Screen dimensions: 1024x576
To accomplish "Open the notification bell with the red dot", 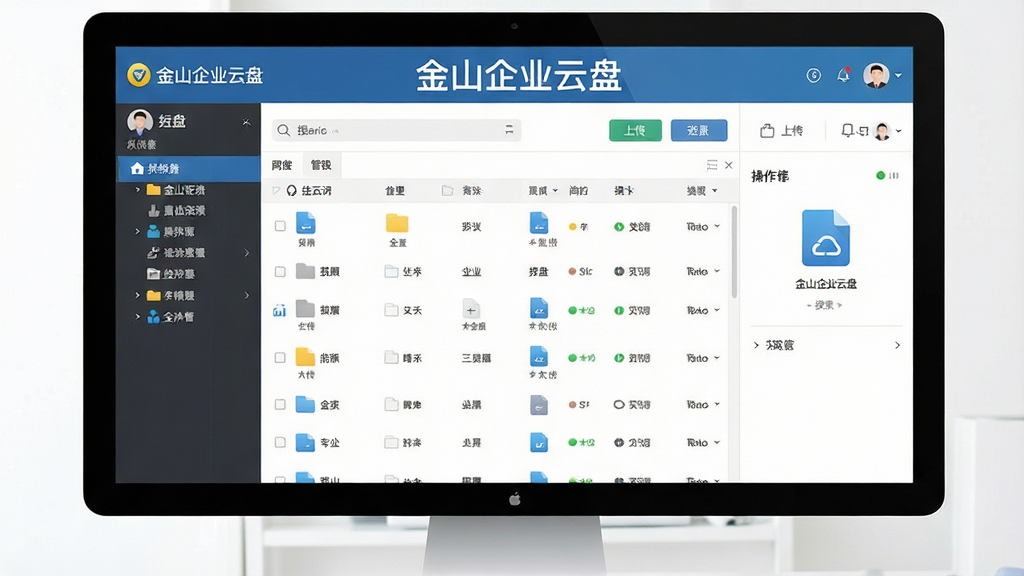I will tap(844, 75).
